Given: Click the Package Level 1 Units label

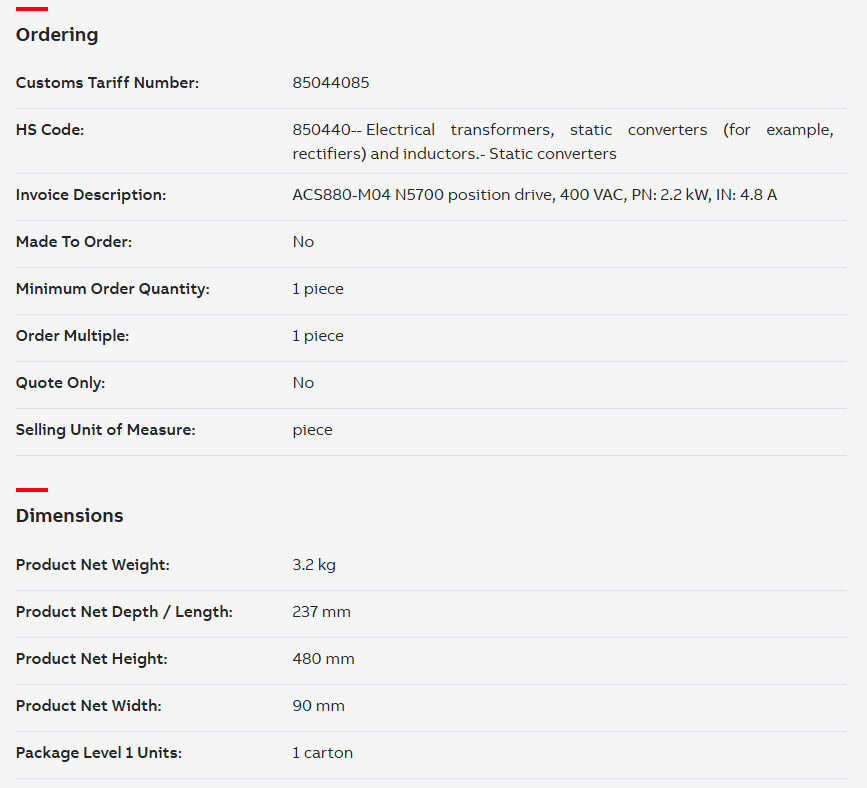Looking at the screenshot, I should tap(99, 753).
